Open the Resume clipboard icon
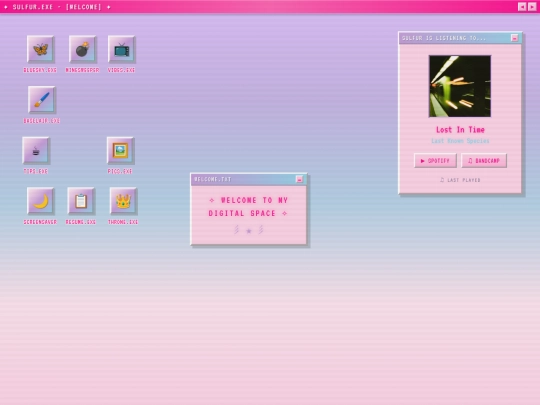The image size is (540, 405). pos(81,201)
